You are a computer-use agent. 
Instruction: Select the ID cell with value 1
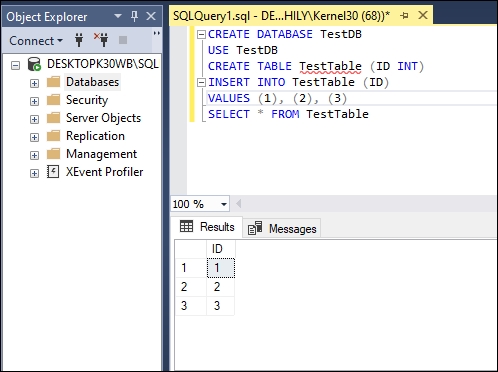[x=221, y=268]
